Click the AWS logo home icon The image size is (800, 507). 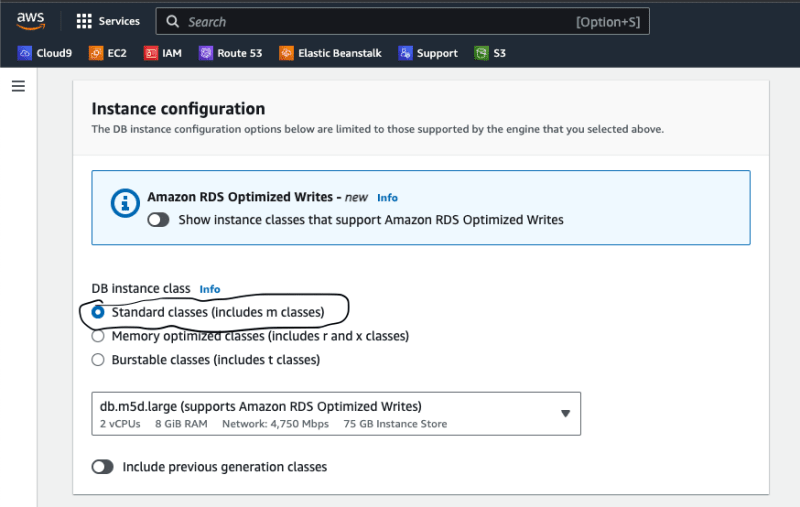pos(31,21)
